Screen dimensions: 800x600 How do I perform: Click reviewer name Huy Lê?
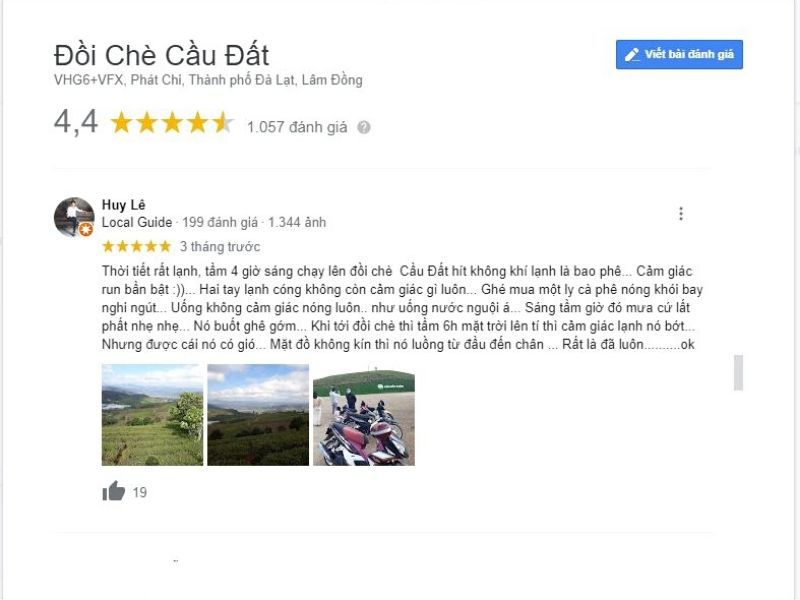pos(123,205)
